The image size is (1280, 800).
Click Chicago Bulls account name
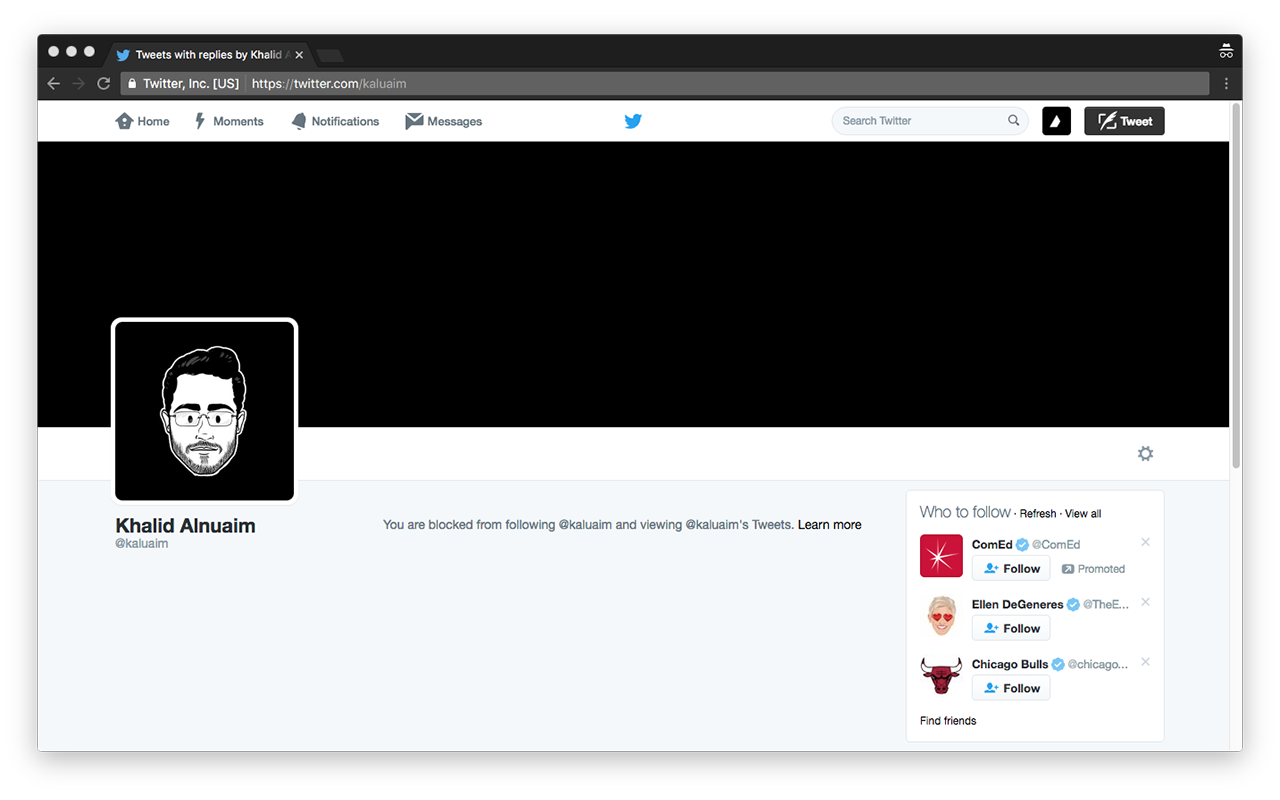tap(1010, 665)
